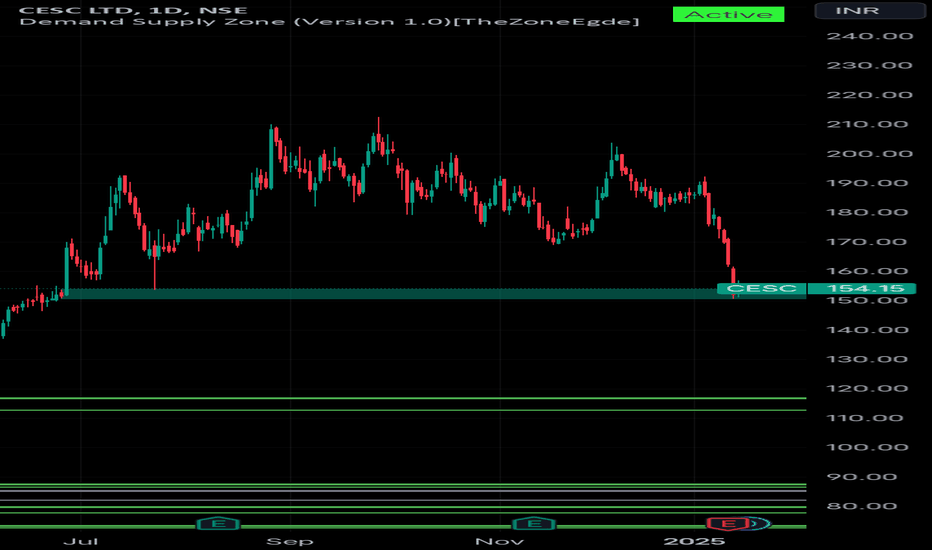The image size is (932, 550).
Task: Click the 180.00 price axis label
Action: (x=868, y=212)
